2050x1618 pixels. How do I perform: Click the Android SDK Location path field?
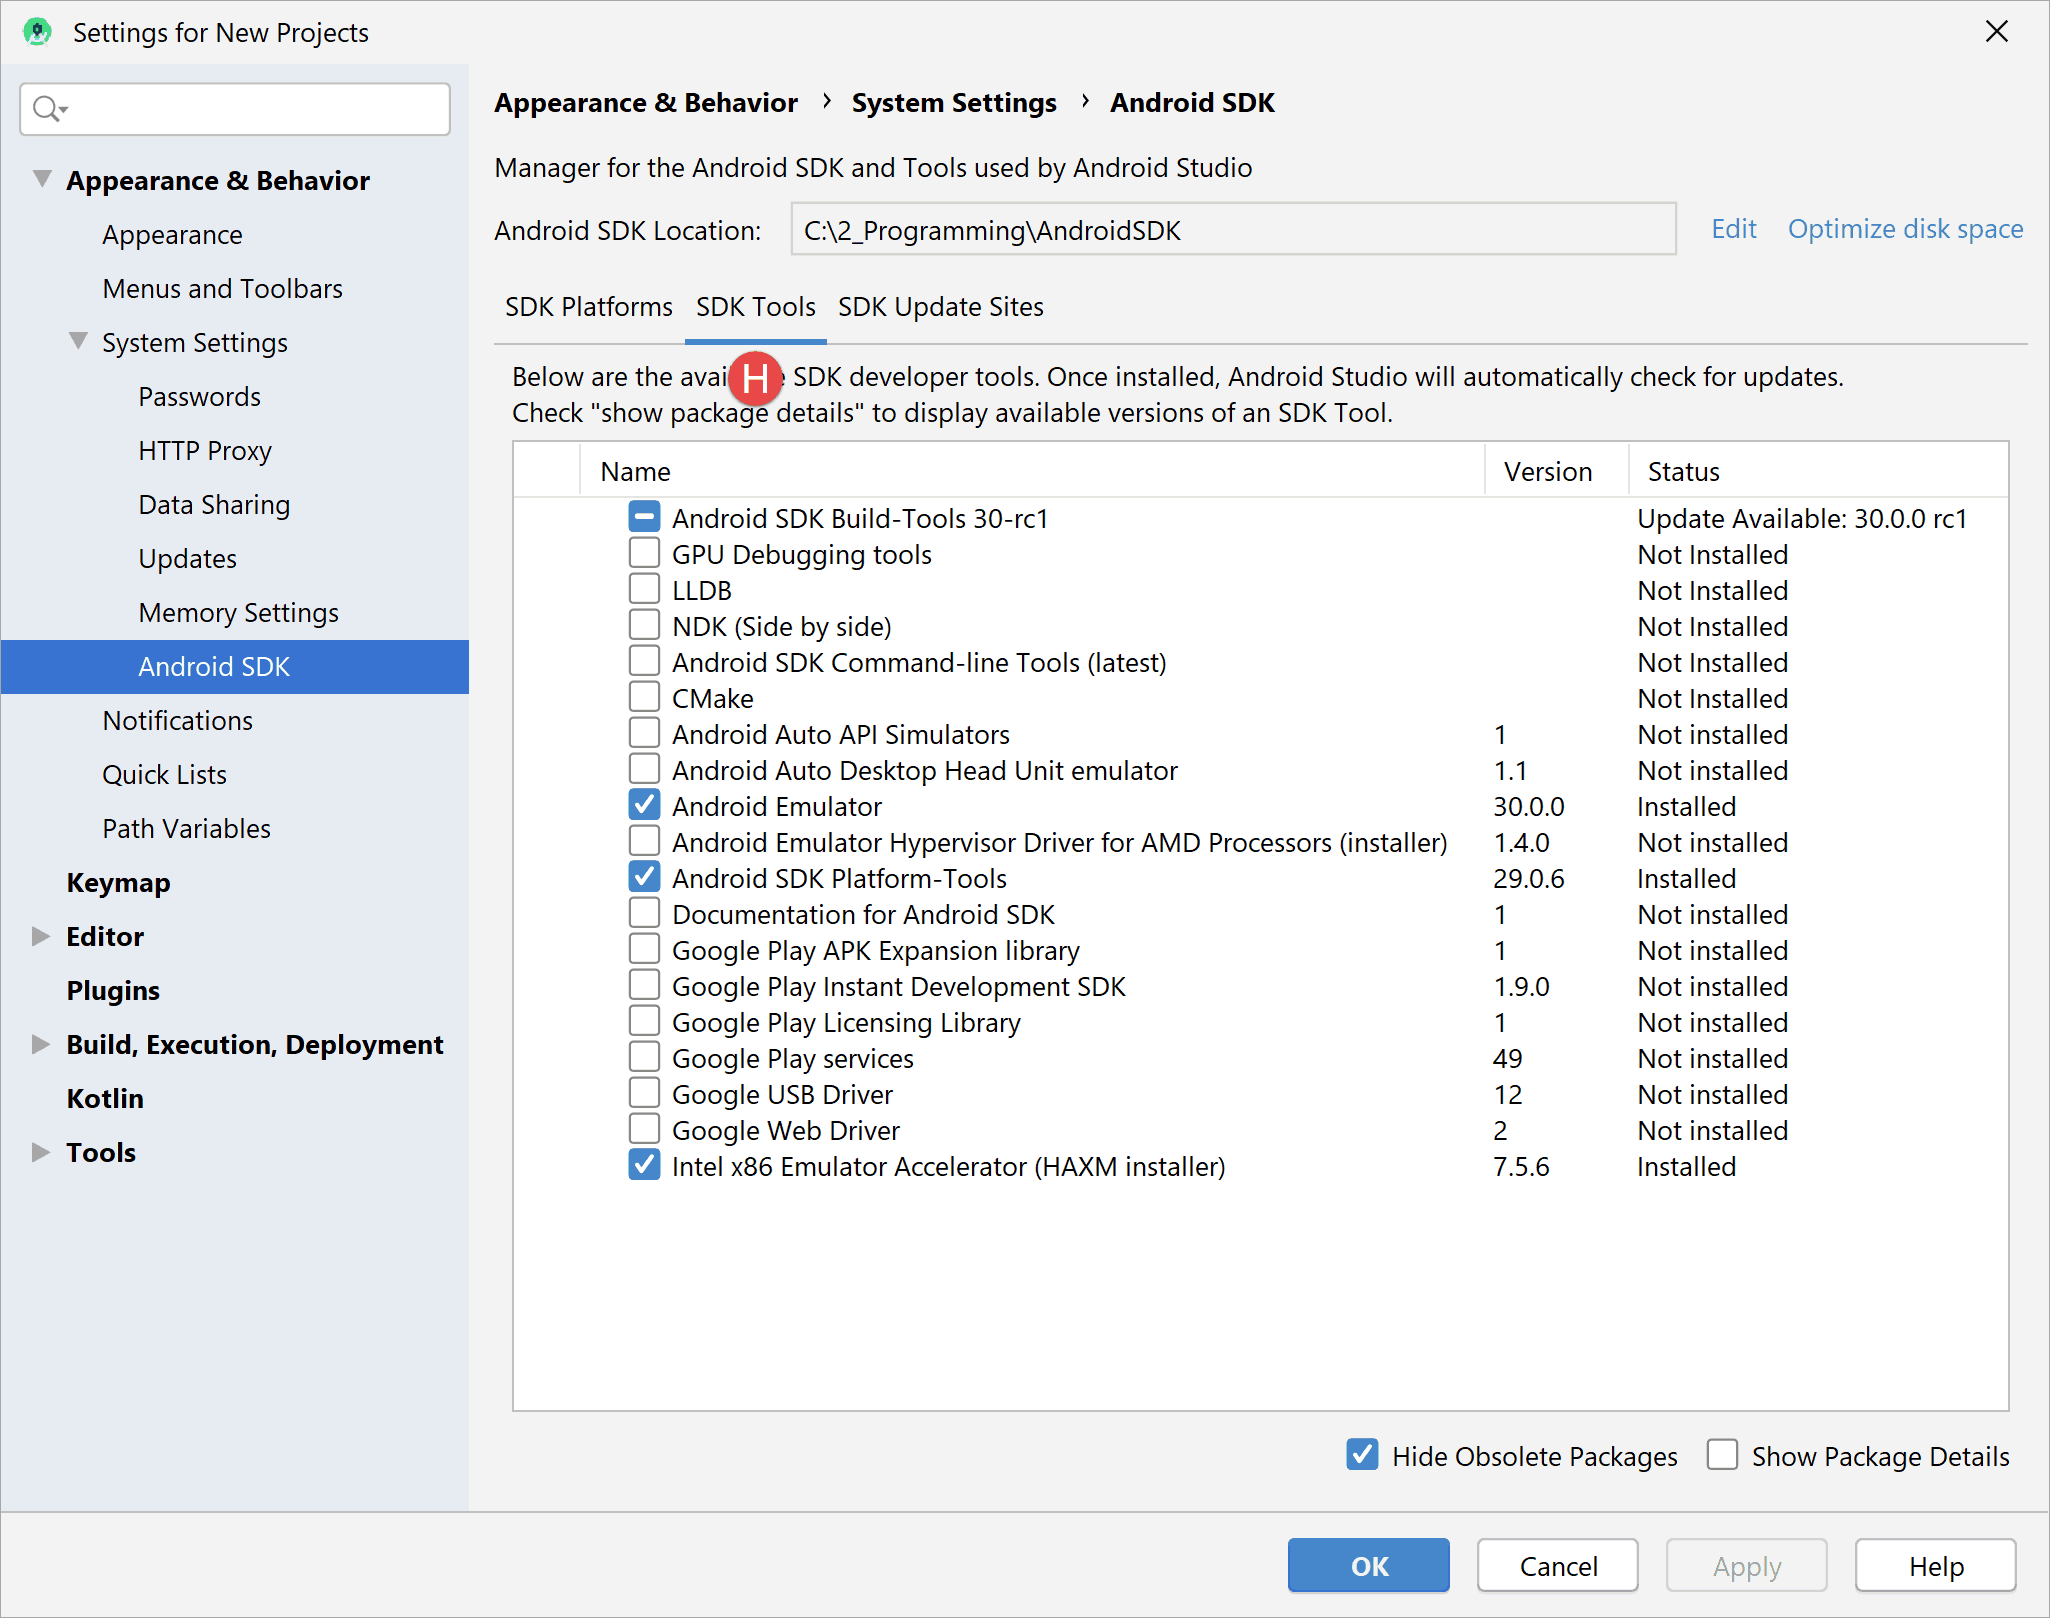coord(1233,229)
